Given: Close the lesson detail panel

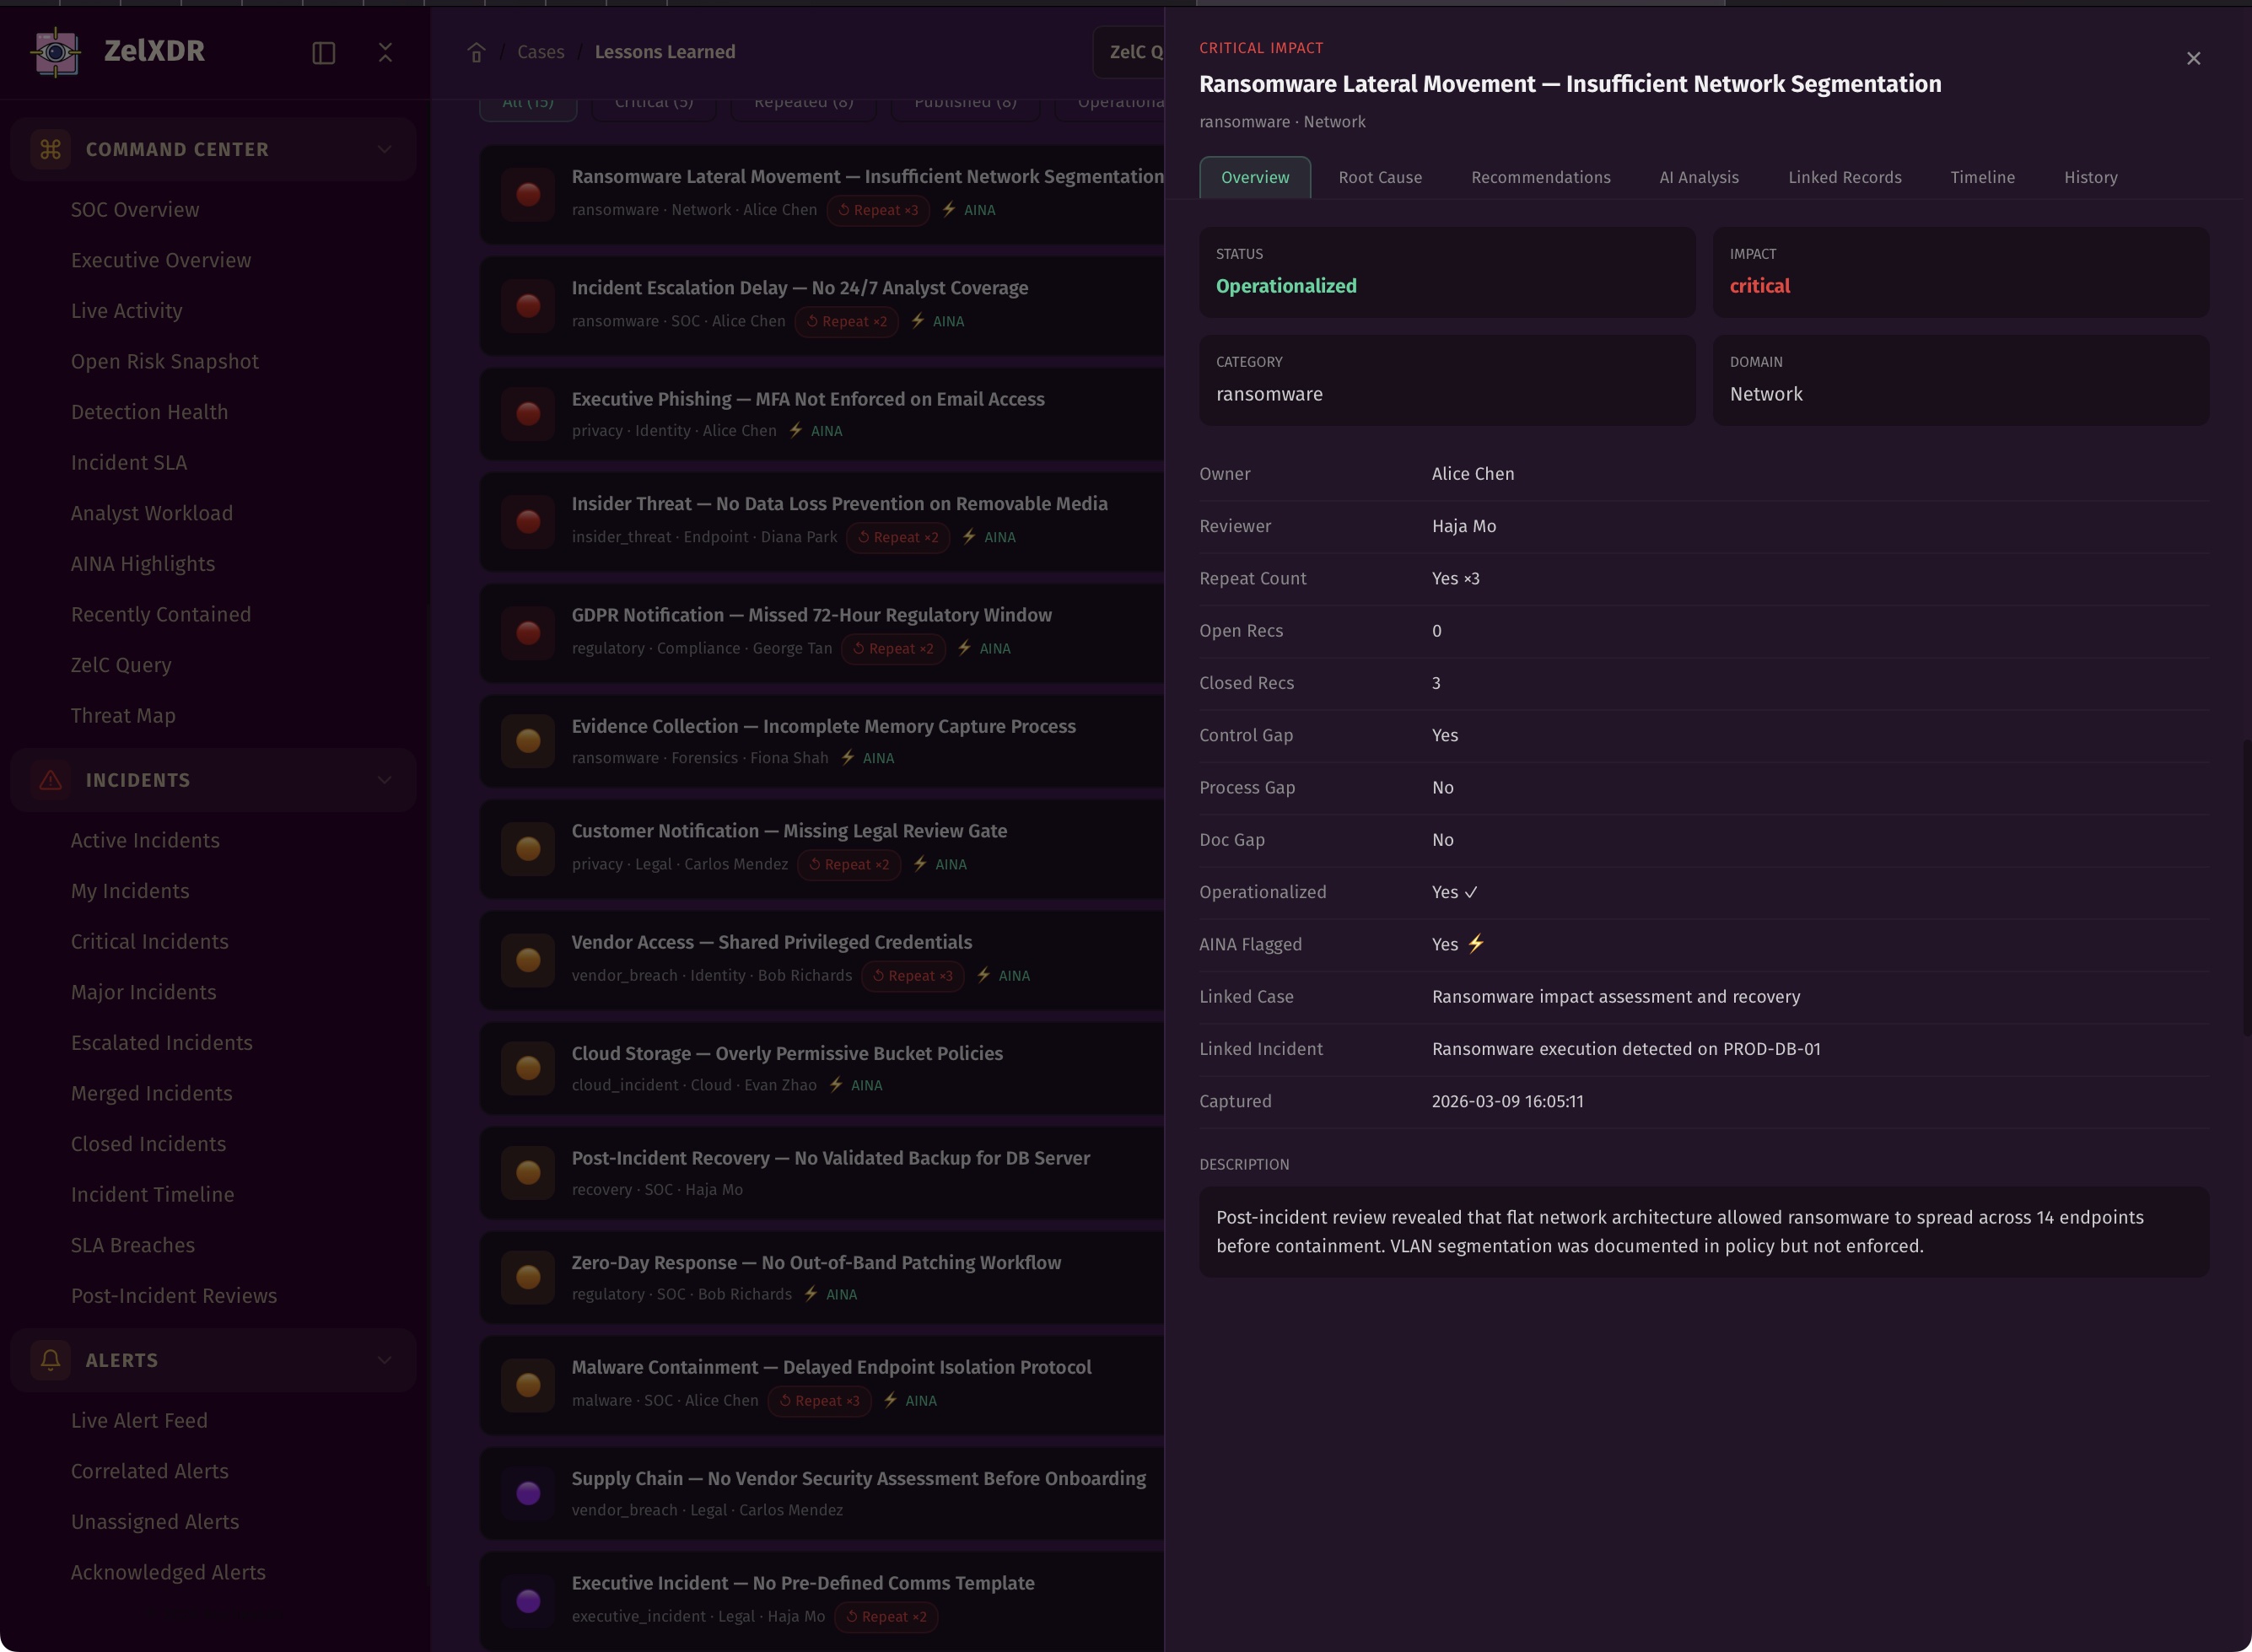Looking at the screenshot, I should 2193,59.
